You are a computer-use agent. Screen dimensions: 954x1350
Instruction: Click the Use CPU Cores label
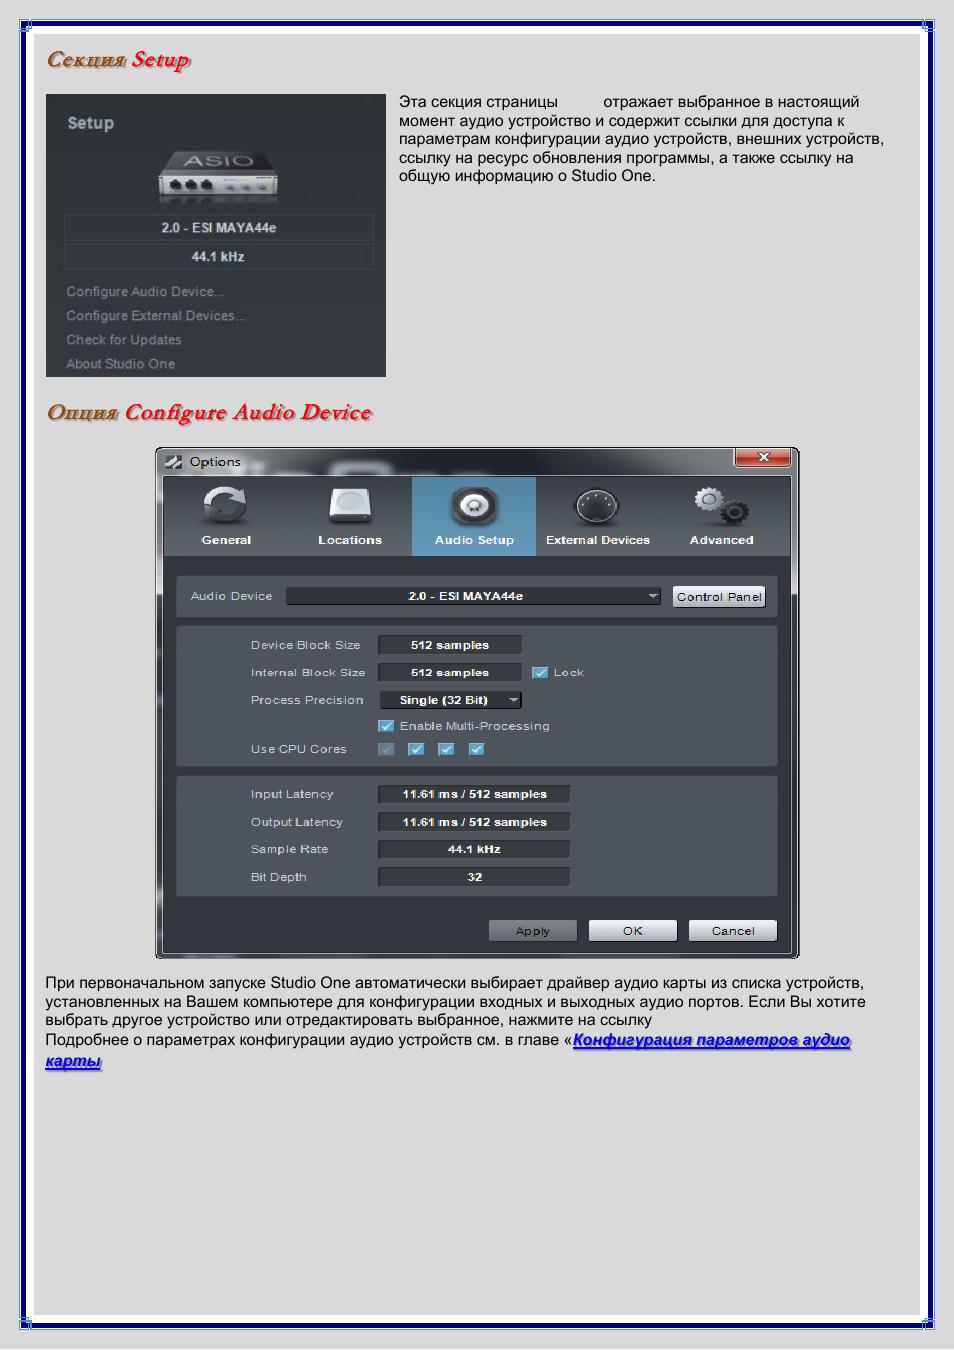click(x=299, y=749)
